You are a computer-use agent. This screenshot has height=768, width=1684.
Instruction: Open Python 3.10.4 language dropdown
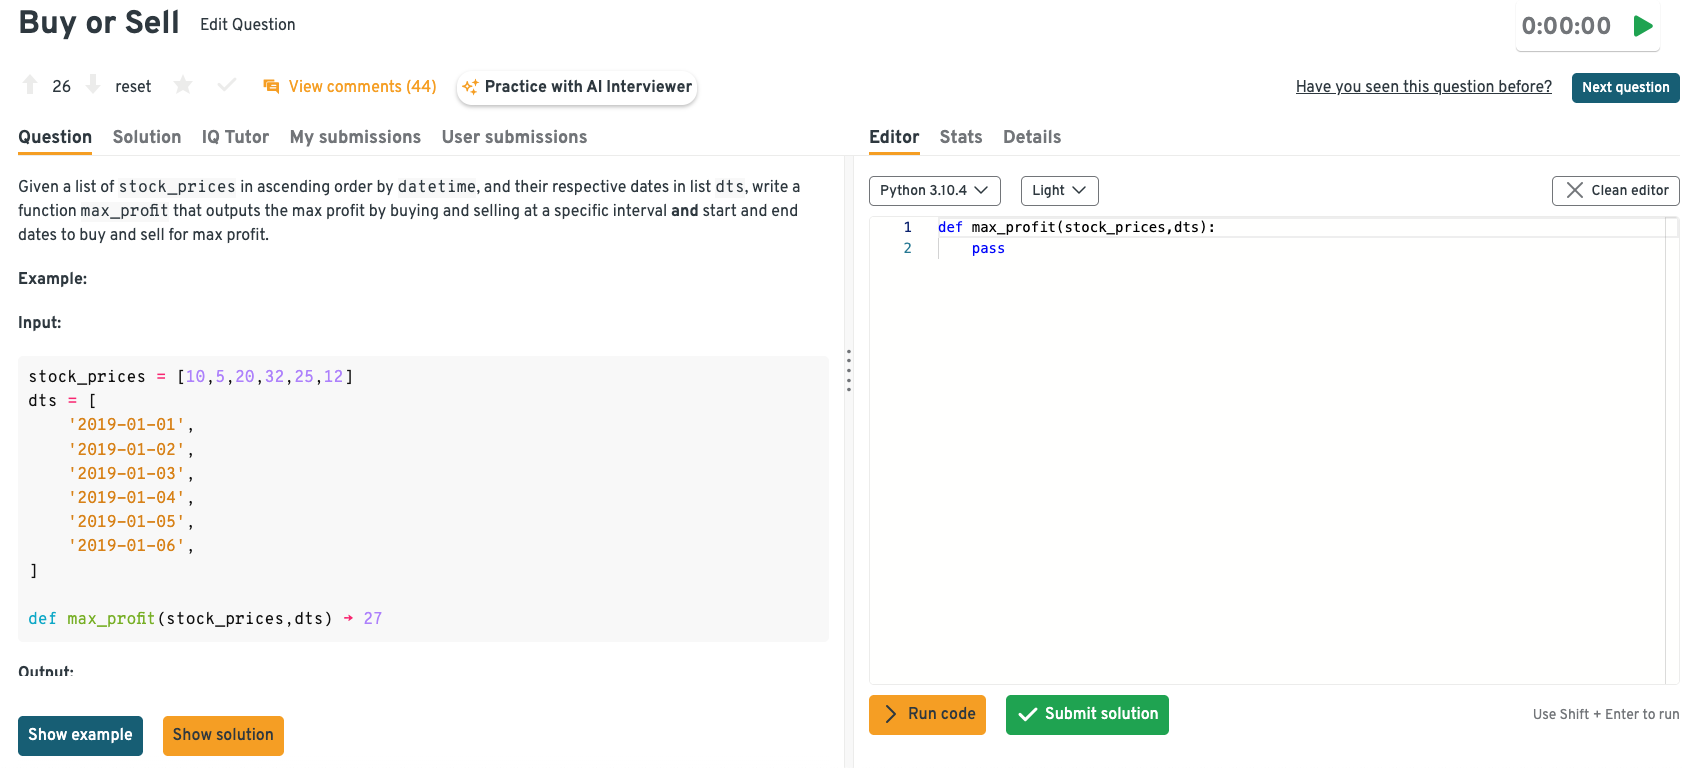[x=933, y=190]
